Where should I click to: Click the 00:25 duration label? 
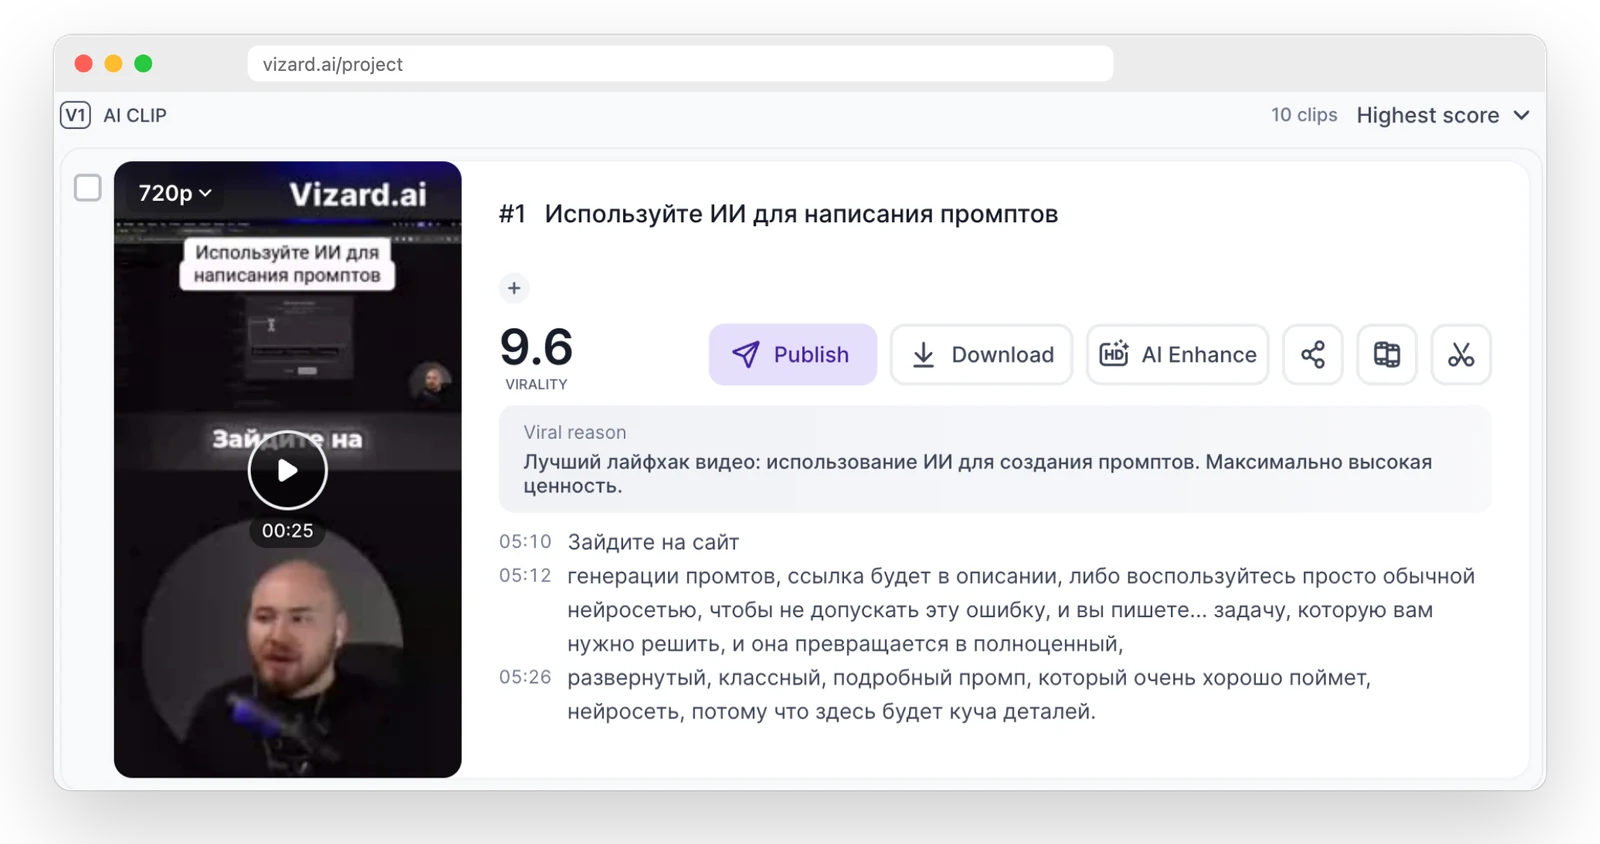[287, 531]
